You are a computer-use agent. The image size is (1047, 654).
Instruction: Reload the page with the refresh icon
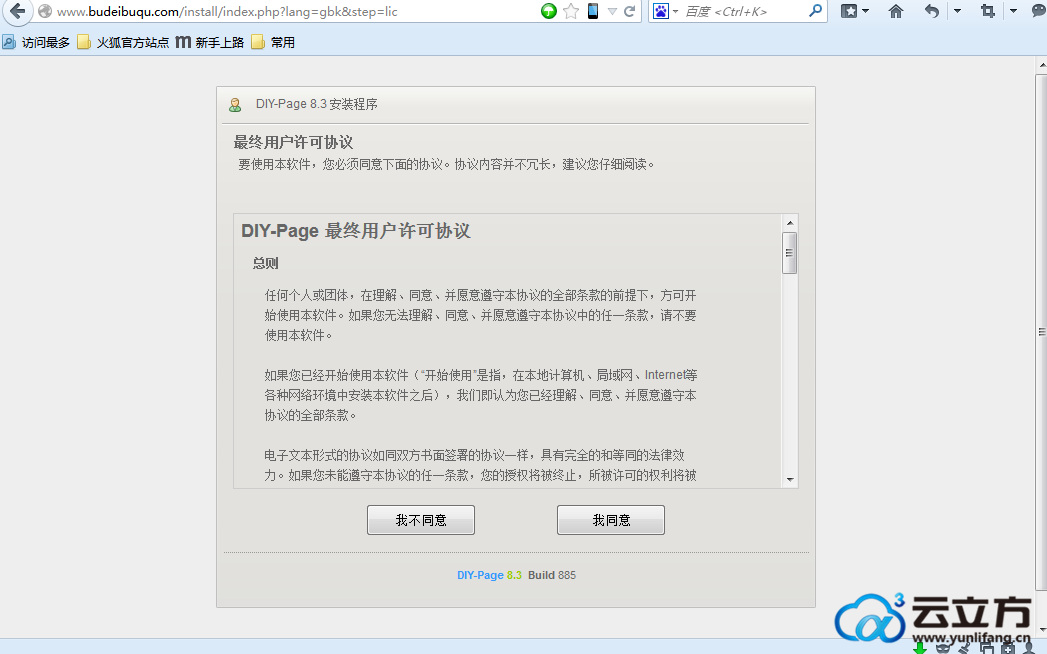[x=629, y=11]
